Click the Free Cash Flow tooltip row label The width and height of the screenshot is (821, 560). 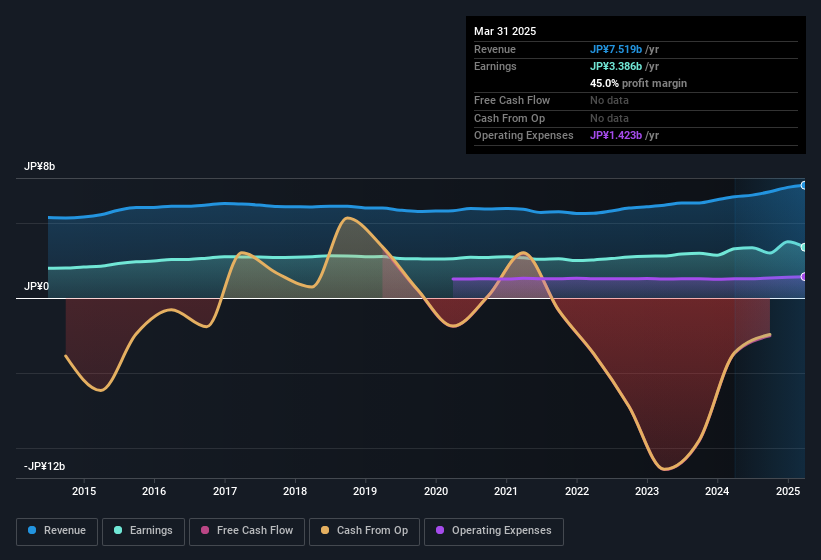point(512,100)
